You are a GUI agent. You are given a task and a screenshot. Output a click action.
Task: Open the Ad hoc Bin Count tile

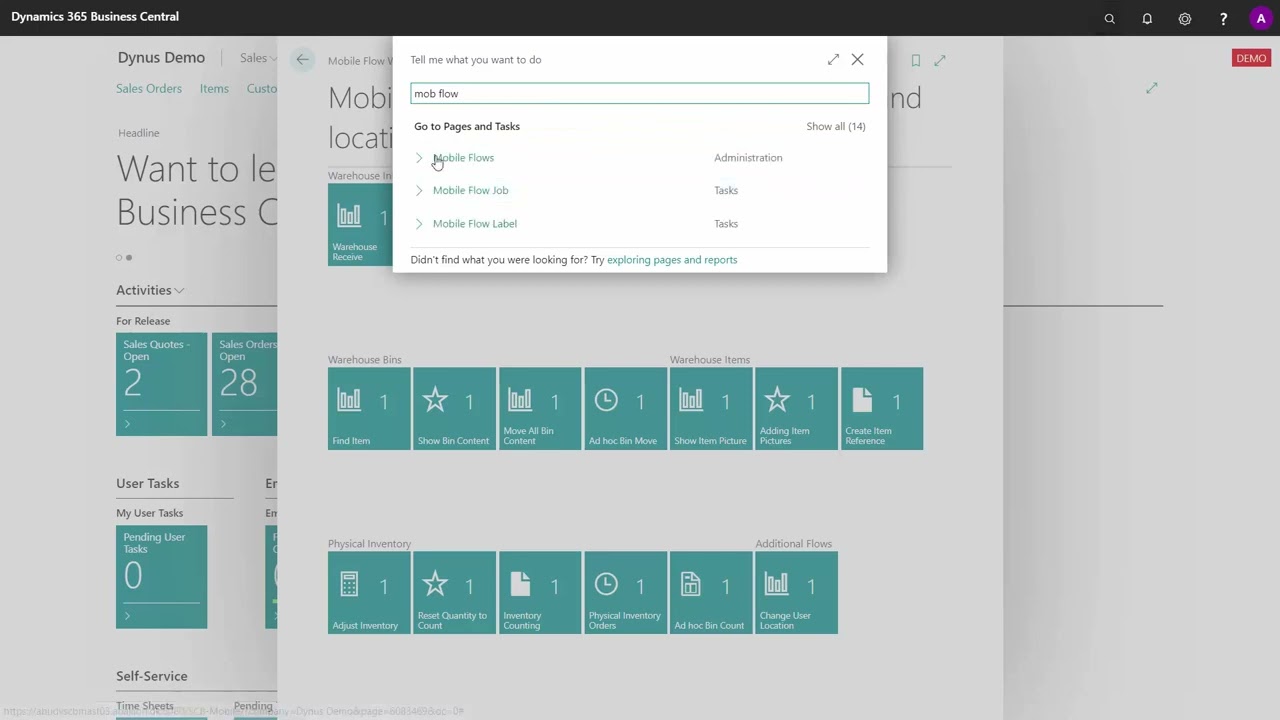(x=711, y=592)
